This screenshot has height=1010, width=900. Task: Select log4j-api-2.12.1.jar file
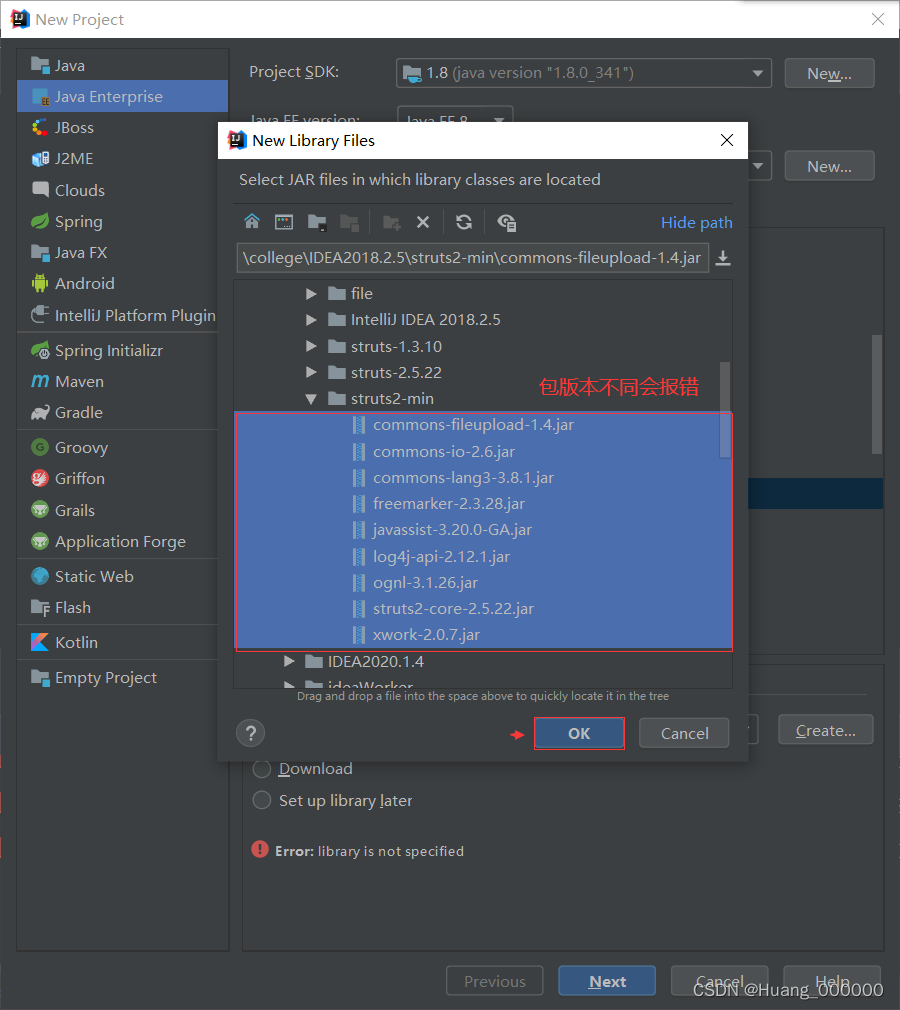[484, 557]
